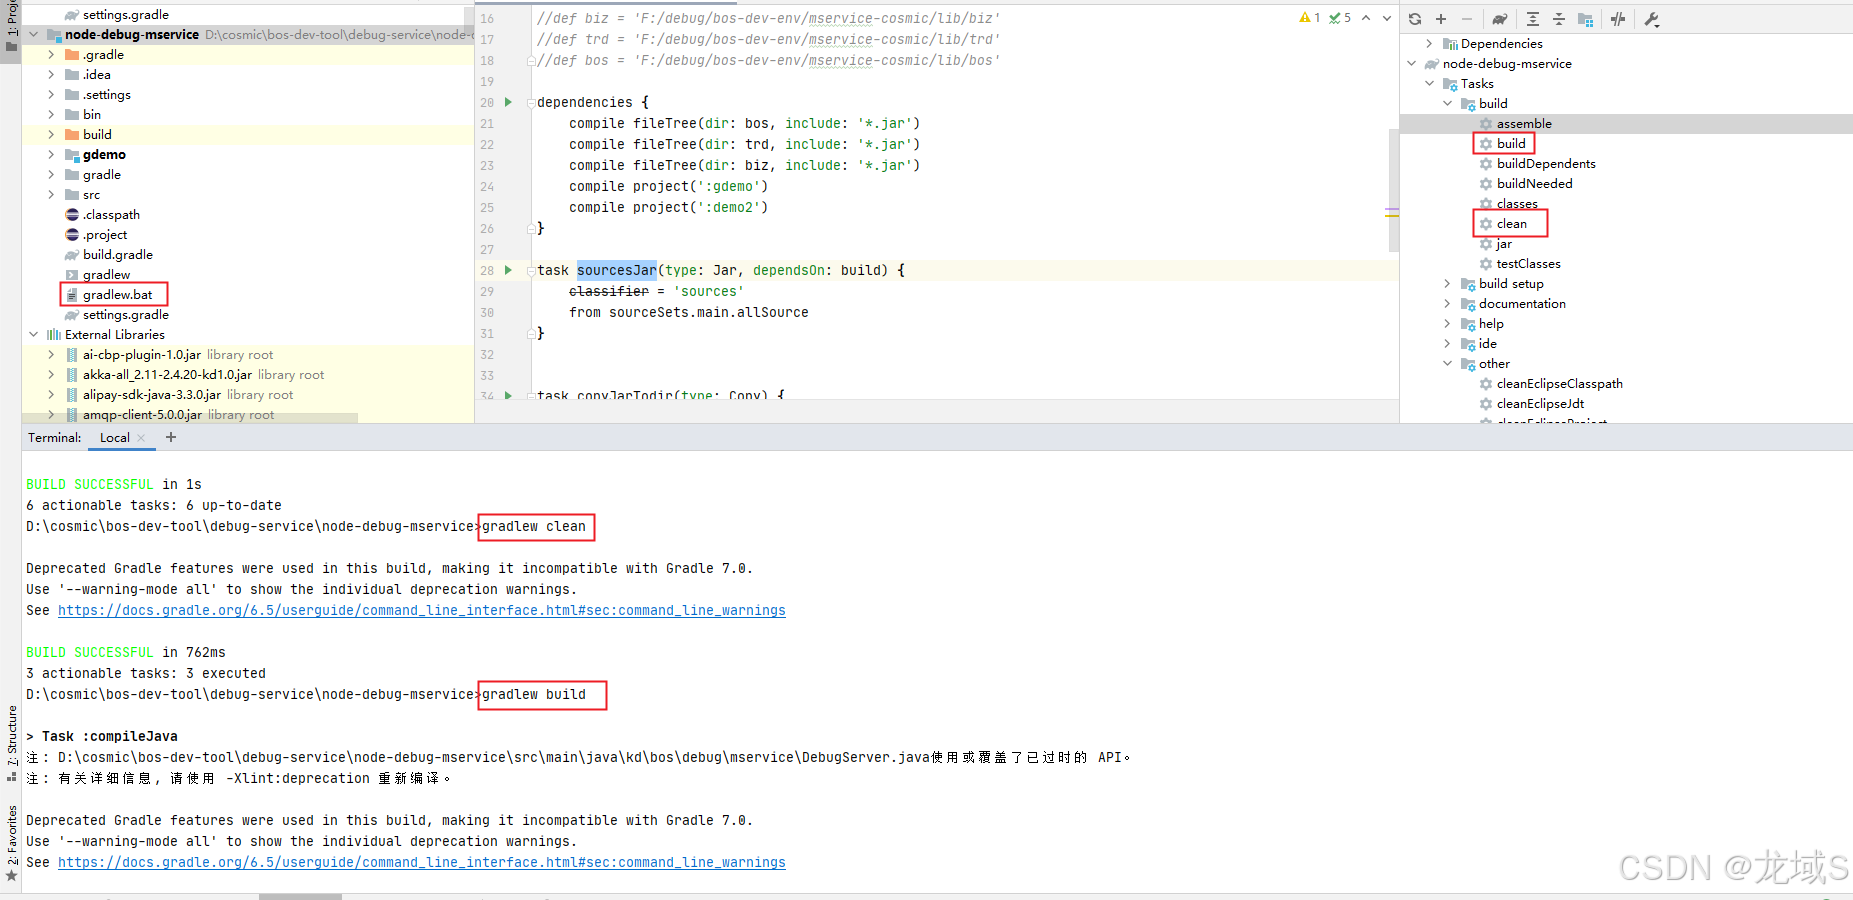Image resolution: width=1853 pixels, height=900 pixels.
Task: Open Gradle settings with the wrench icon
Action: (1651, 18)
